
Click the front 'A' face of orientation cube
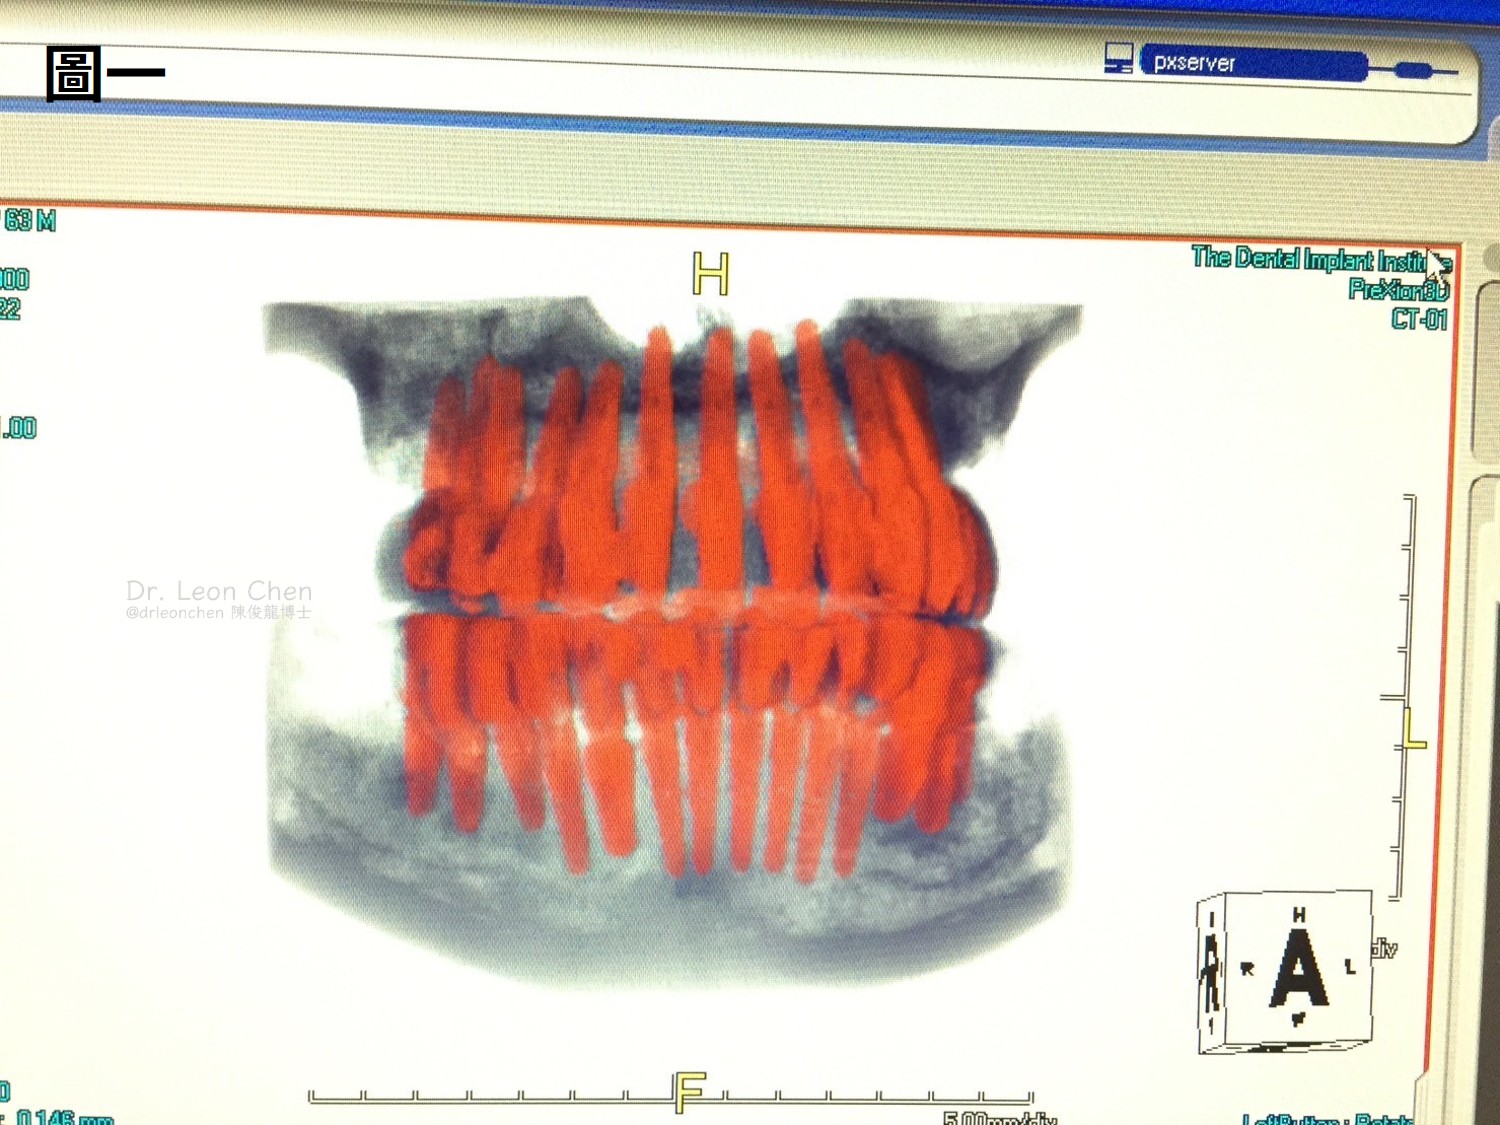(x=1298, y=968)
